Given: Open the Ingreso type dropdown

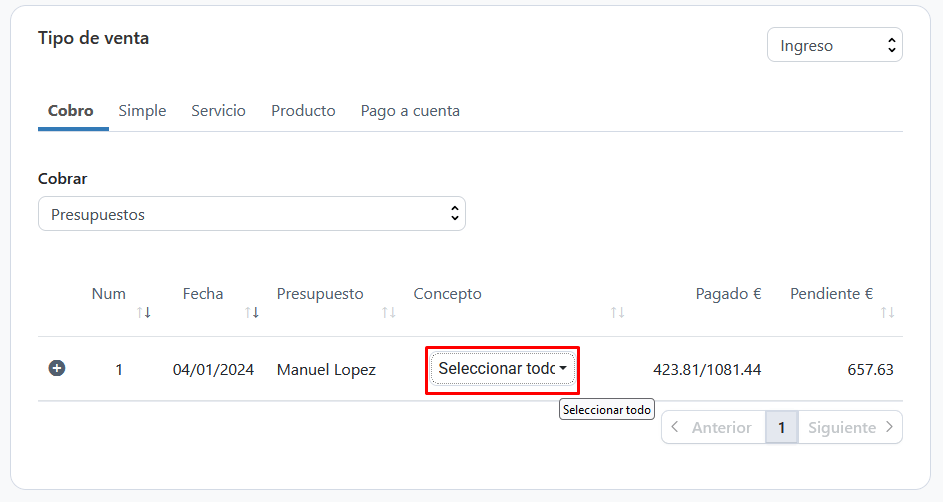Looking at the screenshot, I should (x=834, y=45).
